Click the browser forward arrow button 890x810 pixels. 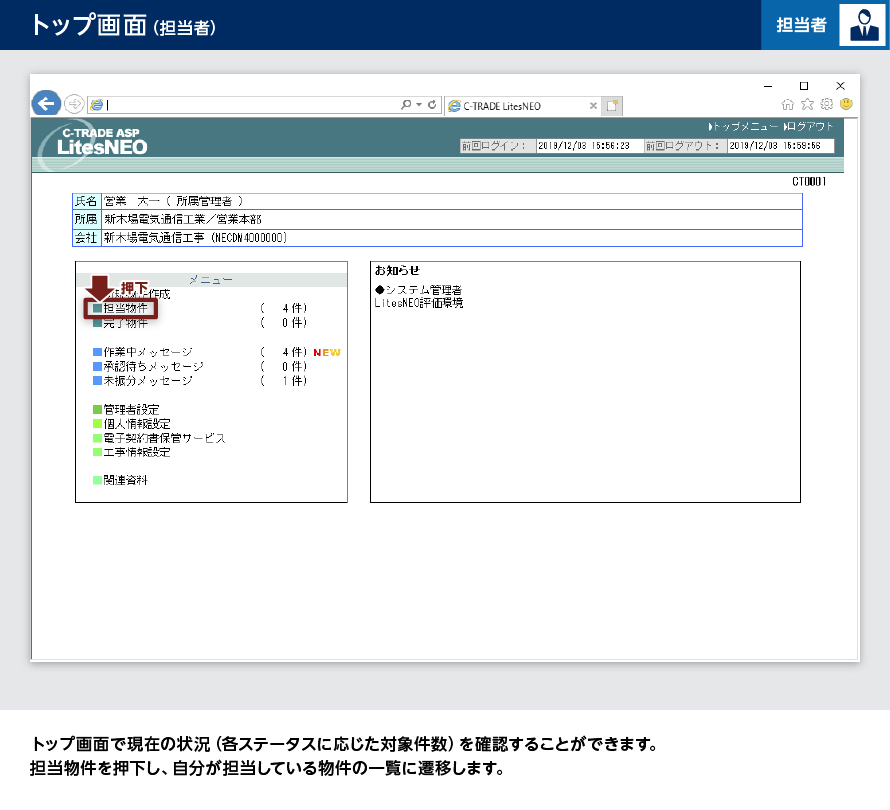pos(74,104)
